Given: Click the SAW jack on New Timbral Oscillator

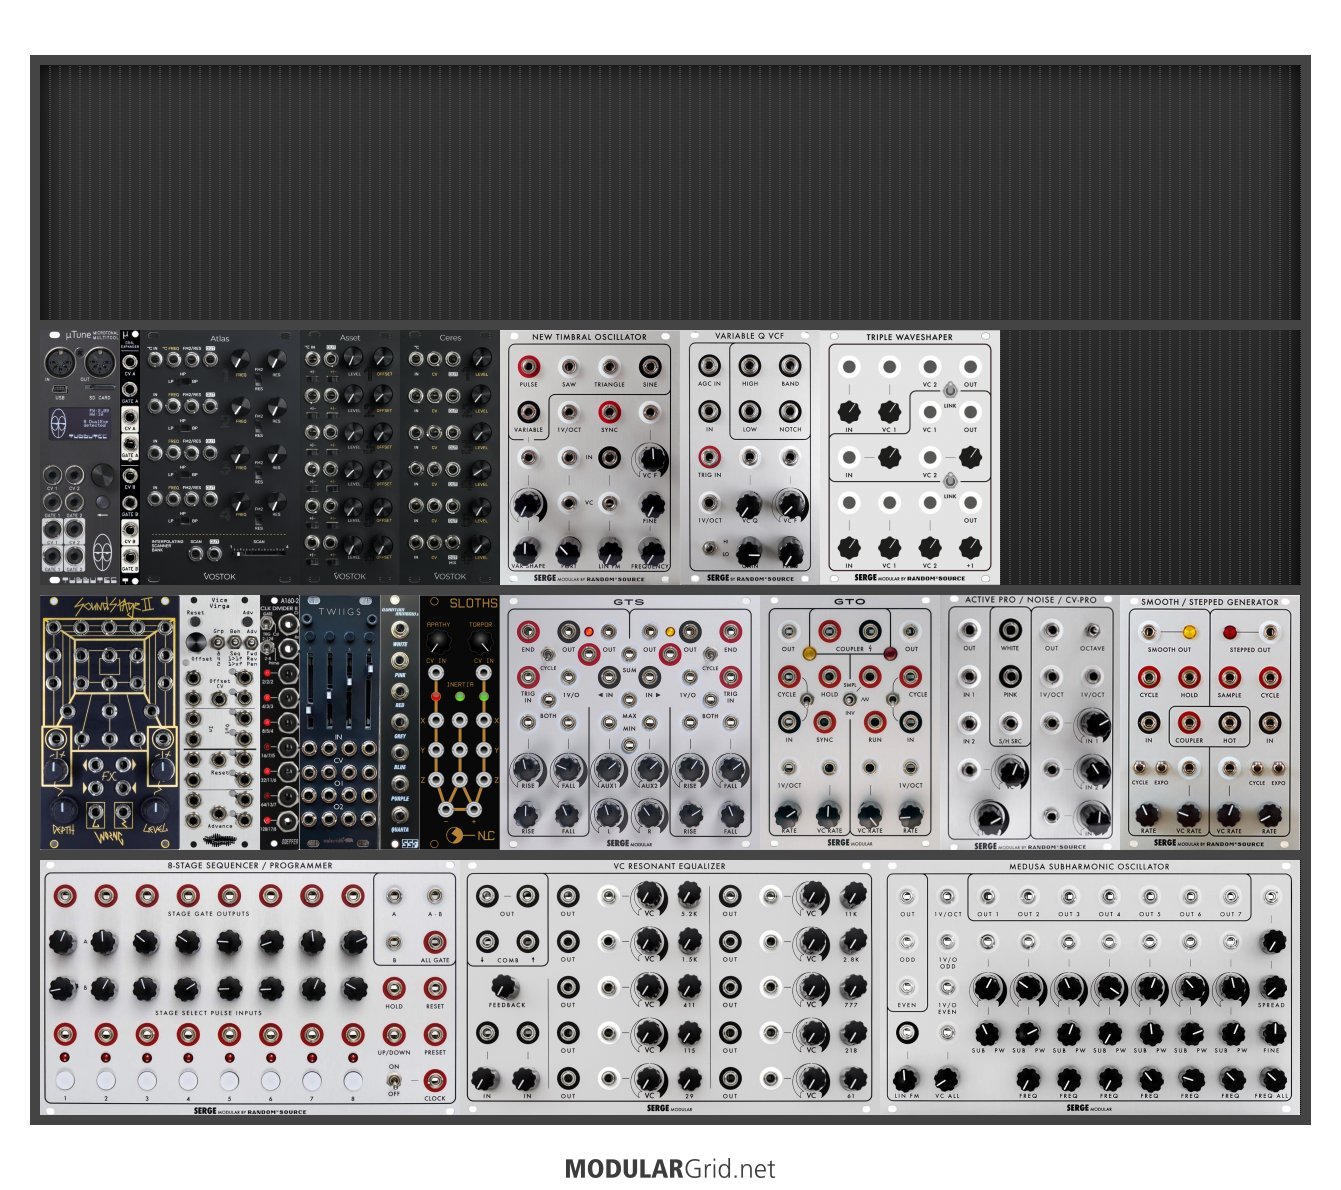Looking at the screenshot, I should 568,366.
